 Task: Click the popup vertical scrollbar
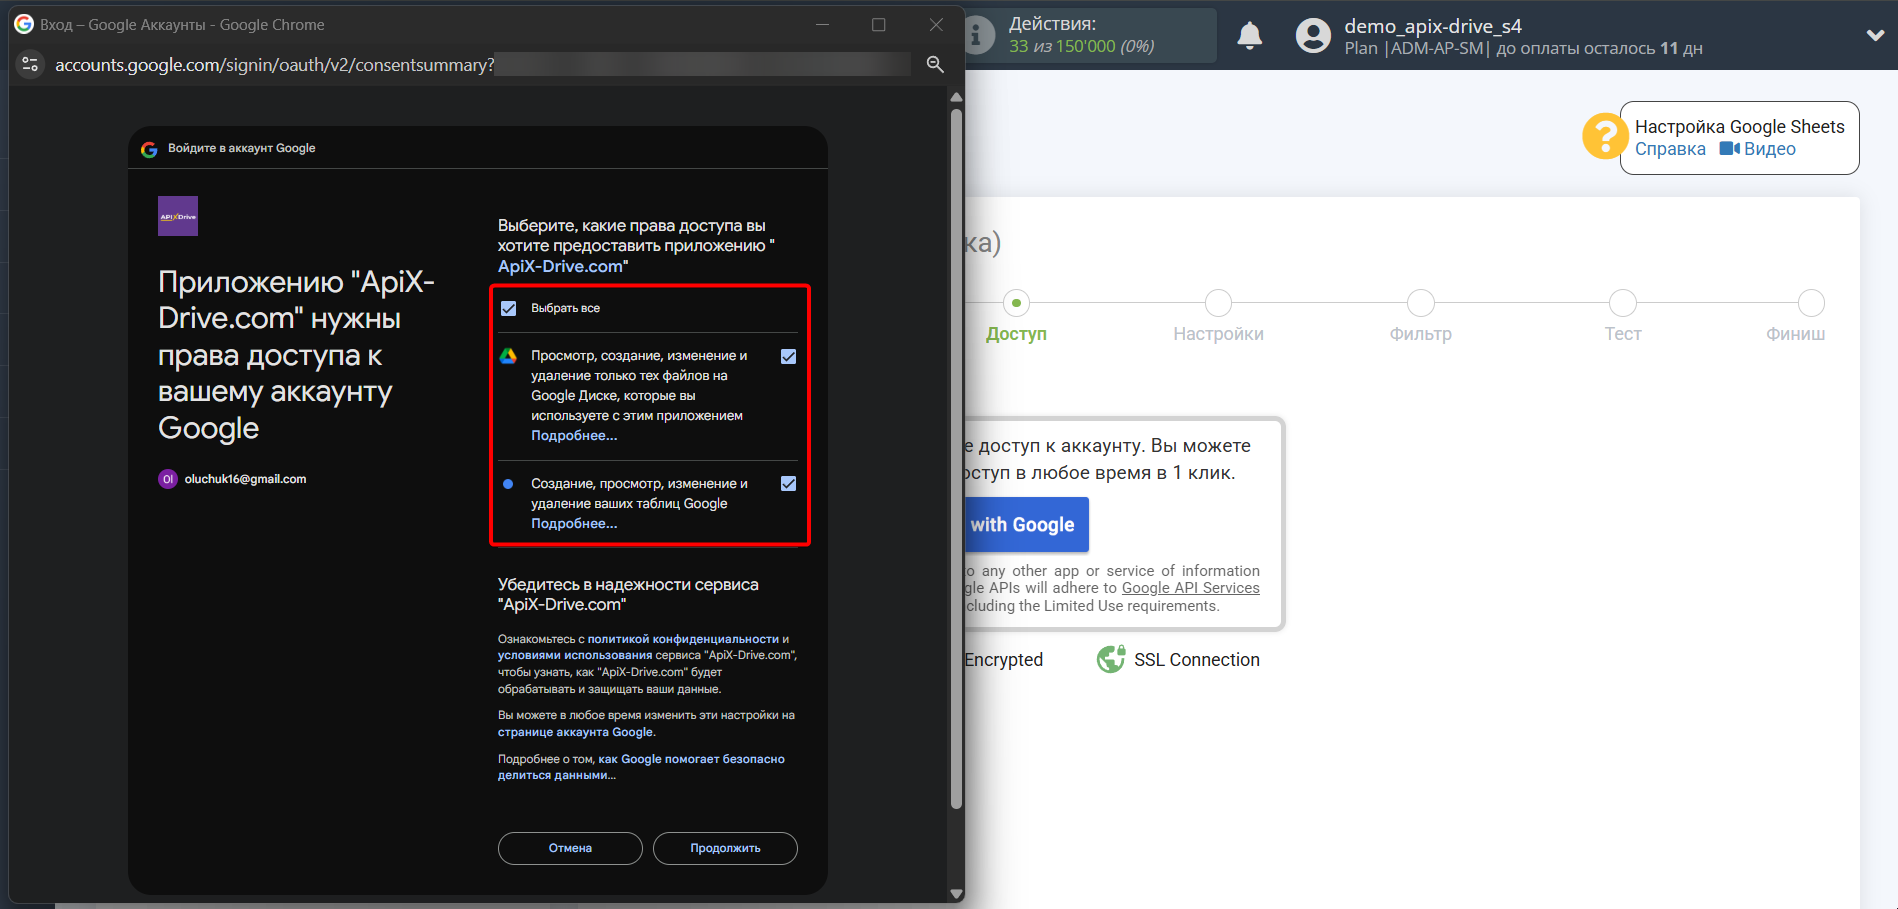pyautogui.click(x=956, y=460)
